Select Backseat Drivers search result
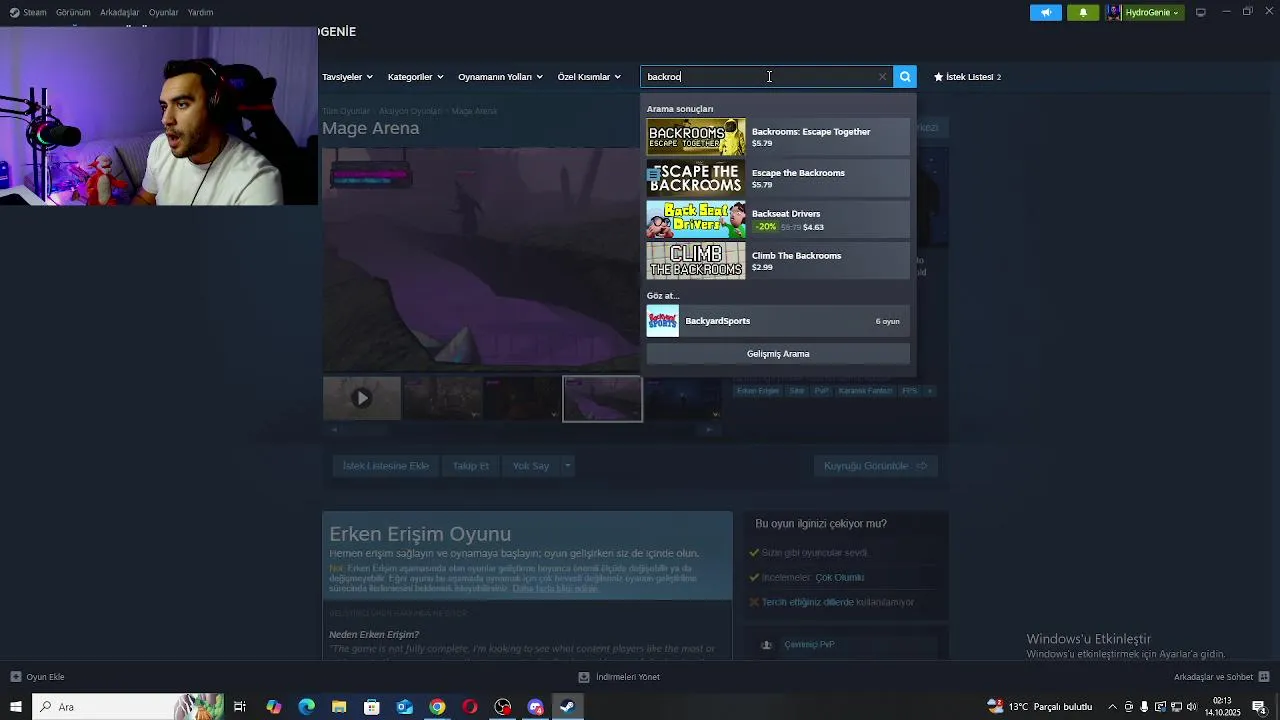 pos(778,219)
